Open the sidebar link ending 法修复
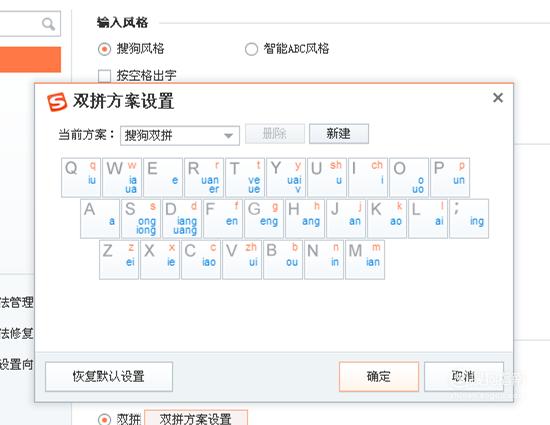Viewport: 550px width, 425px height. point(16,333)
